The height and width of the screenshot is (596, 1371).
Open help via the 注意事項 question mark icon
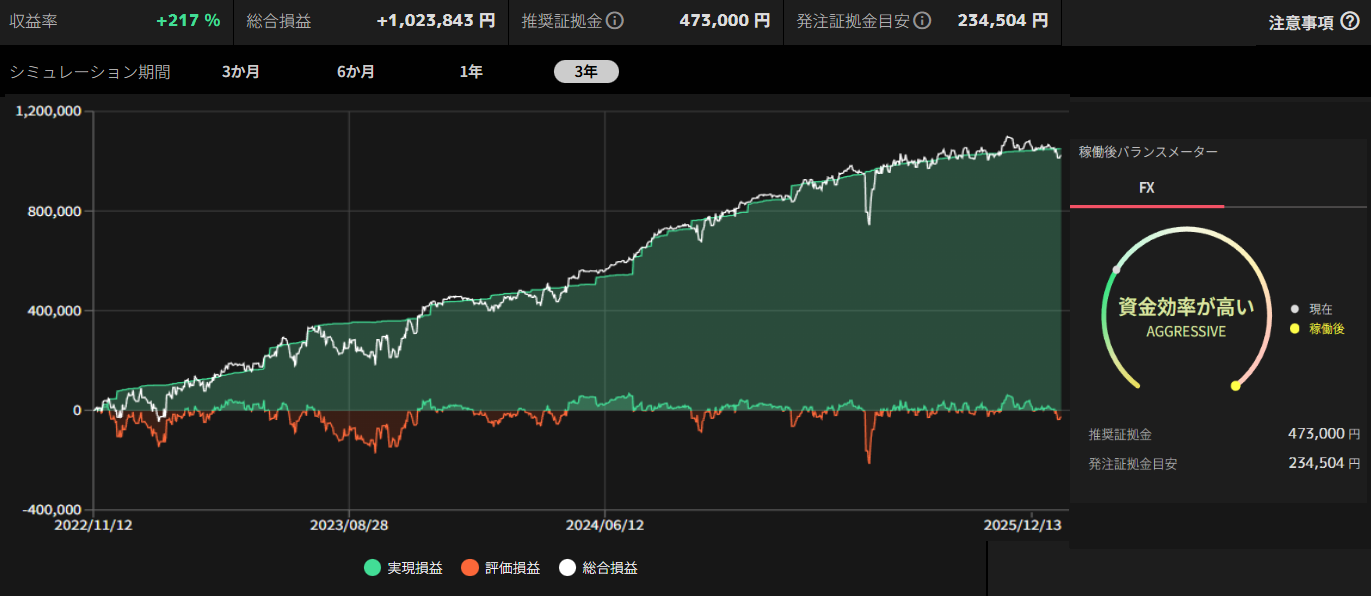(1349, 22)
